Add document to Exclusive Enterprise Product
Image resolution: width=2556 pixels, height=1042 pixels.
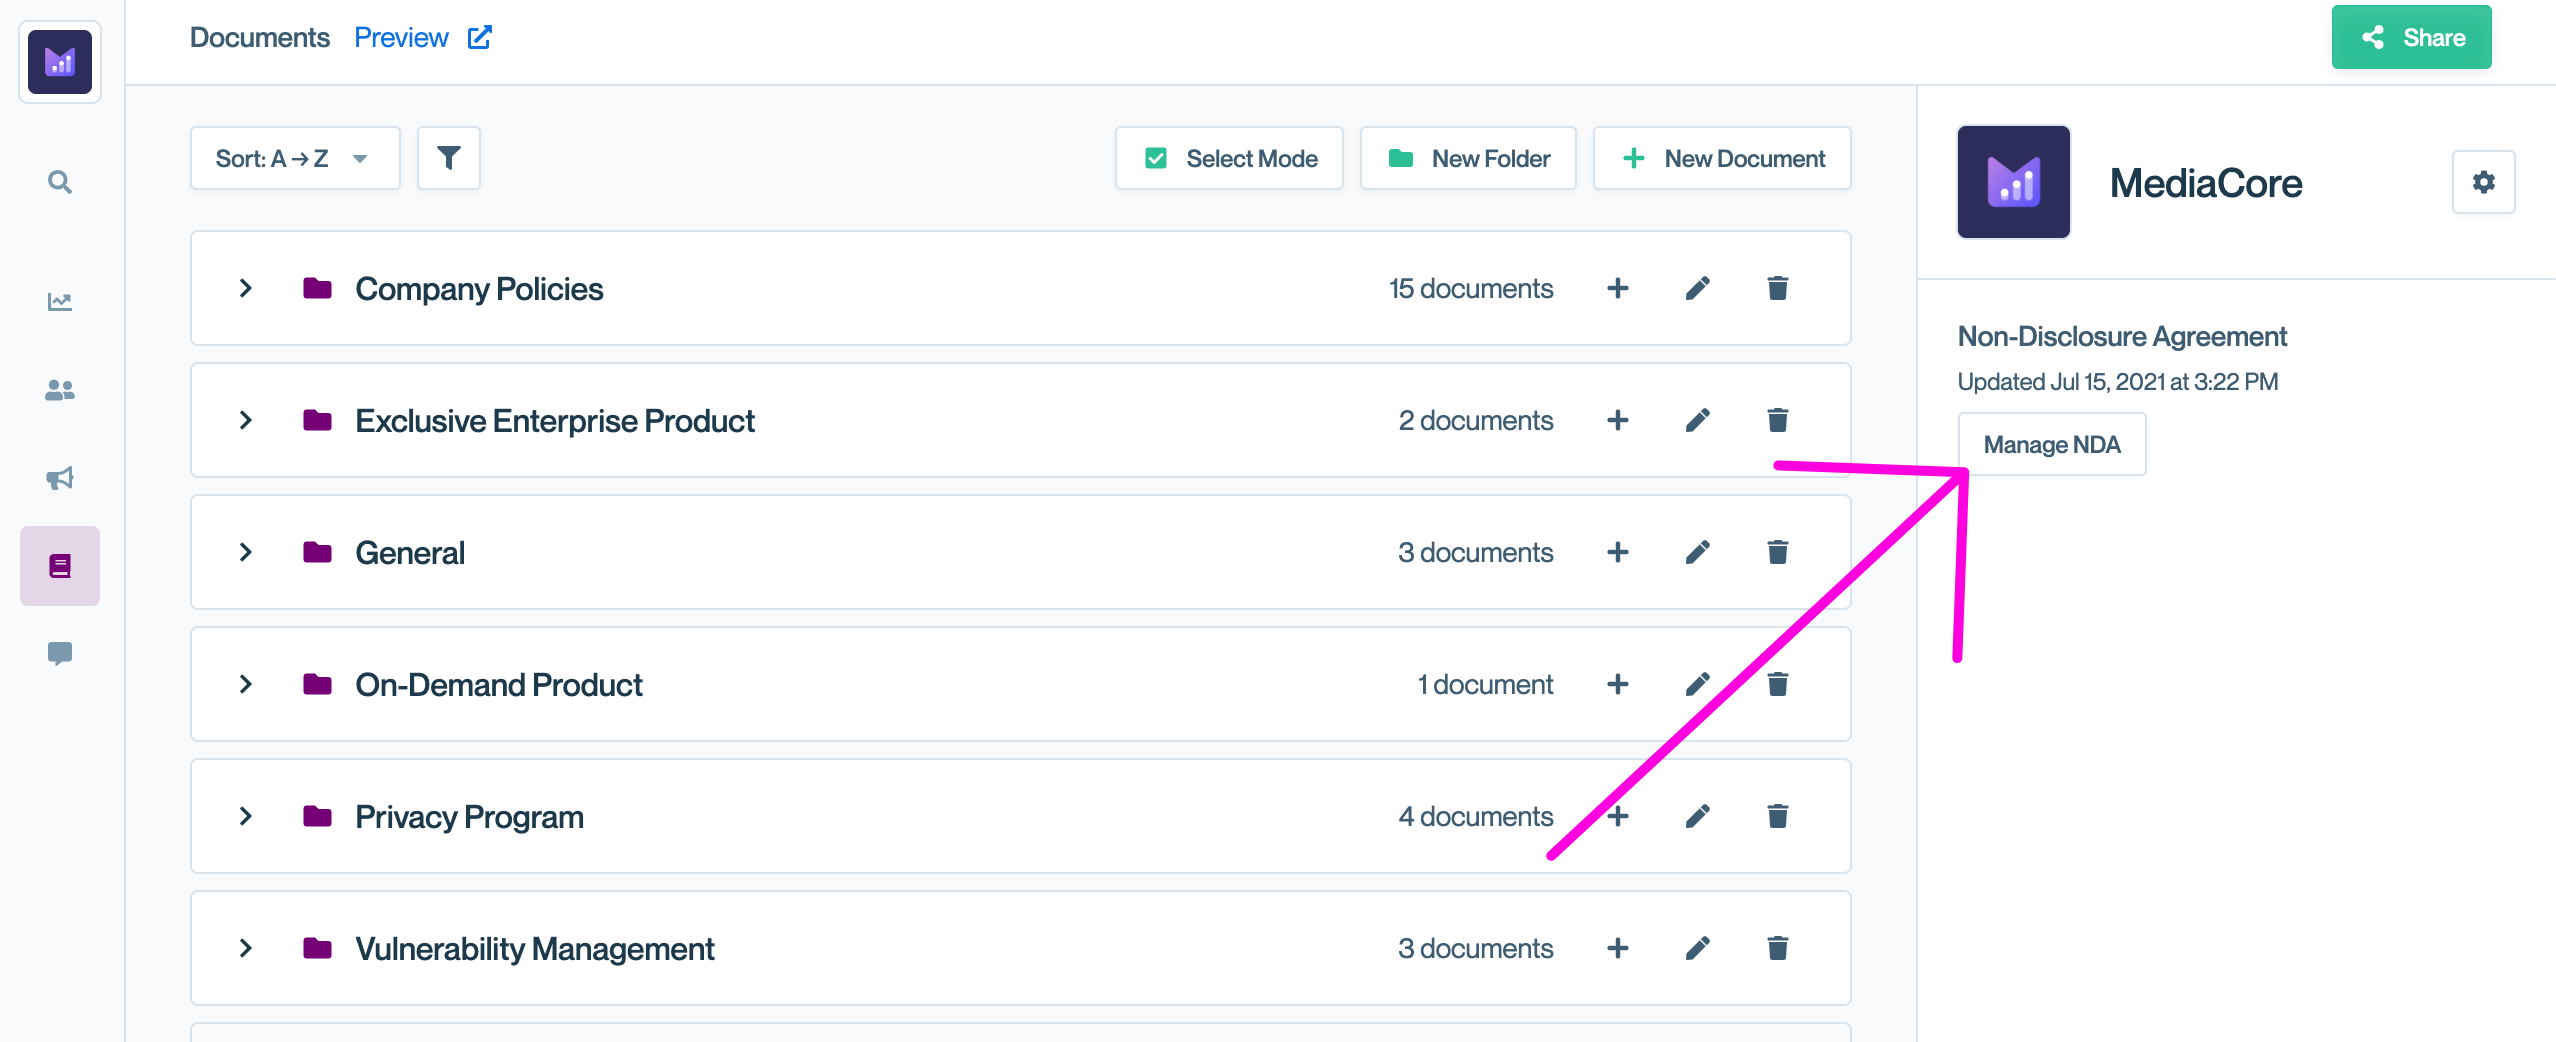[1618, 420]
